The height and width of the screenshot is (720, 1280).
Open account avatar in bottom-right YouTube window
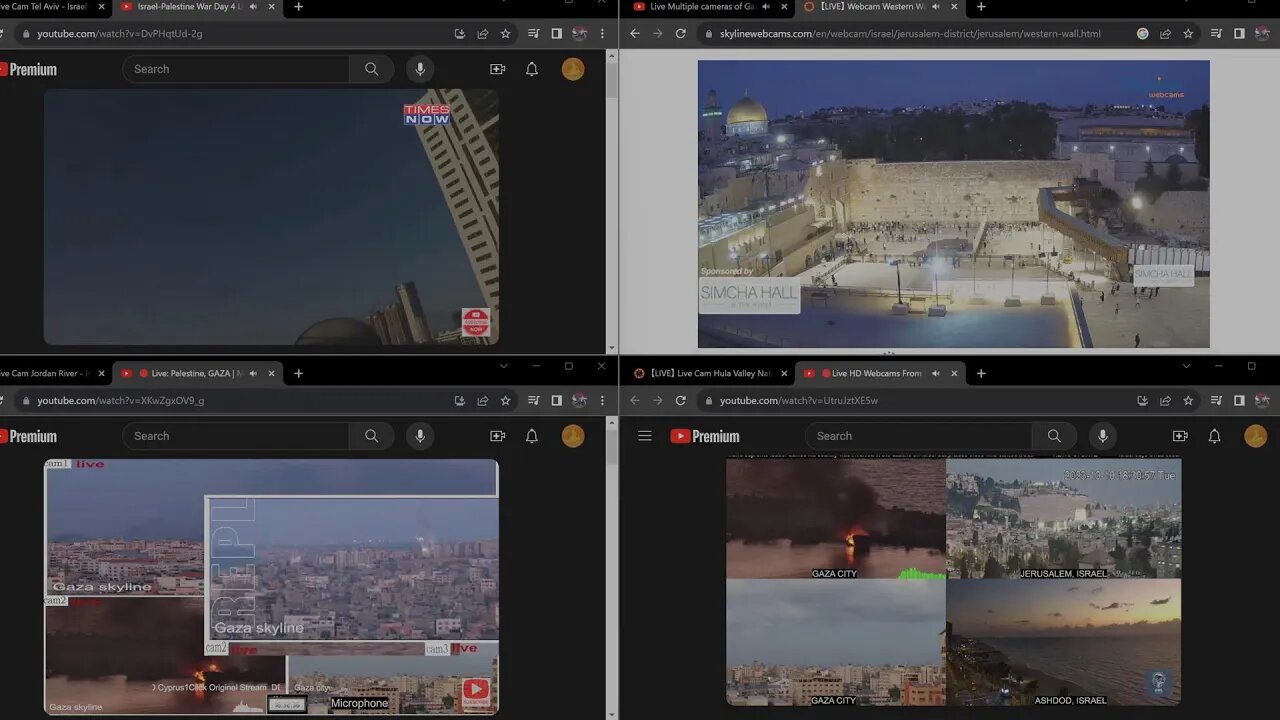pyautogui.click(x=1256, y=436)
